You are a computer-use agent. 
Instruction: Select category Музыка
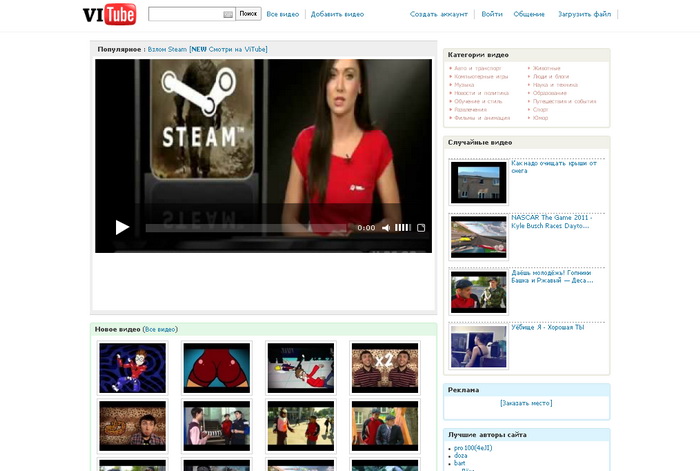tap(464, 85)
